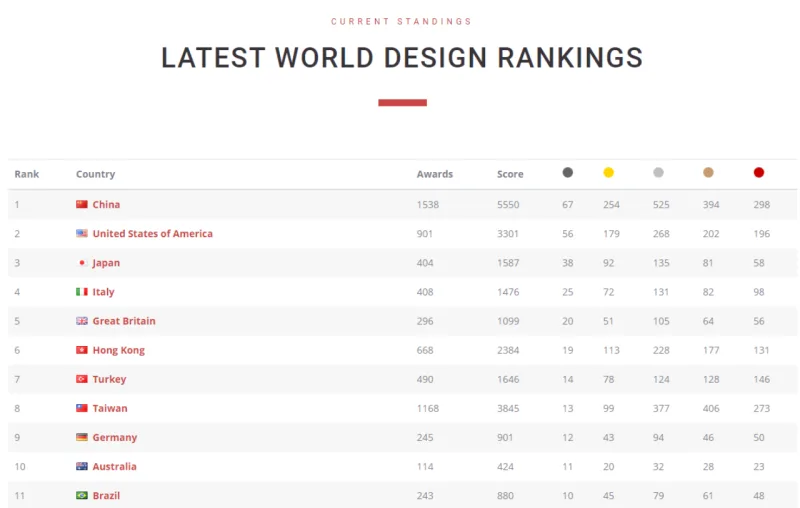Click the China flag icon
Viewport: 800px width, 508px height.
tap(82, 205)
